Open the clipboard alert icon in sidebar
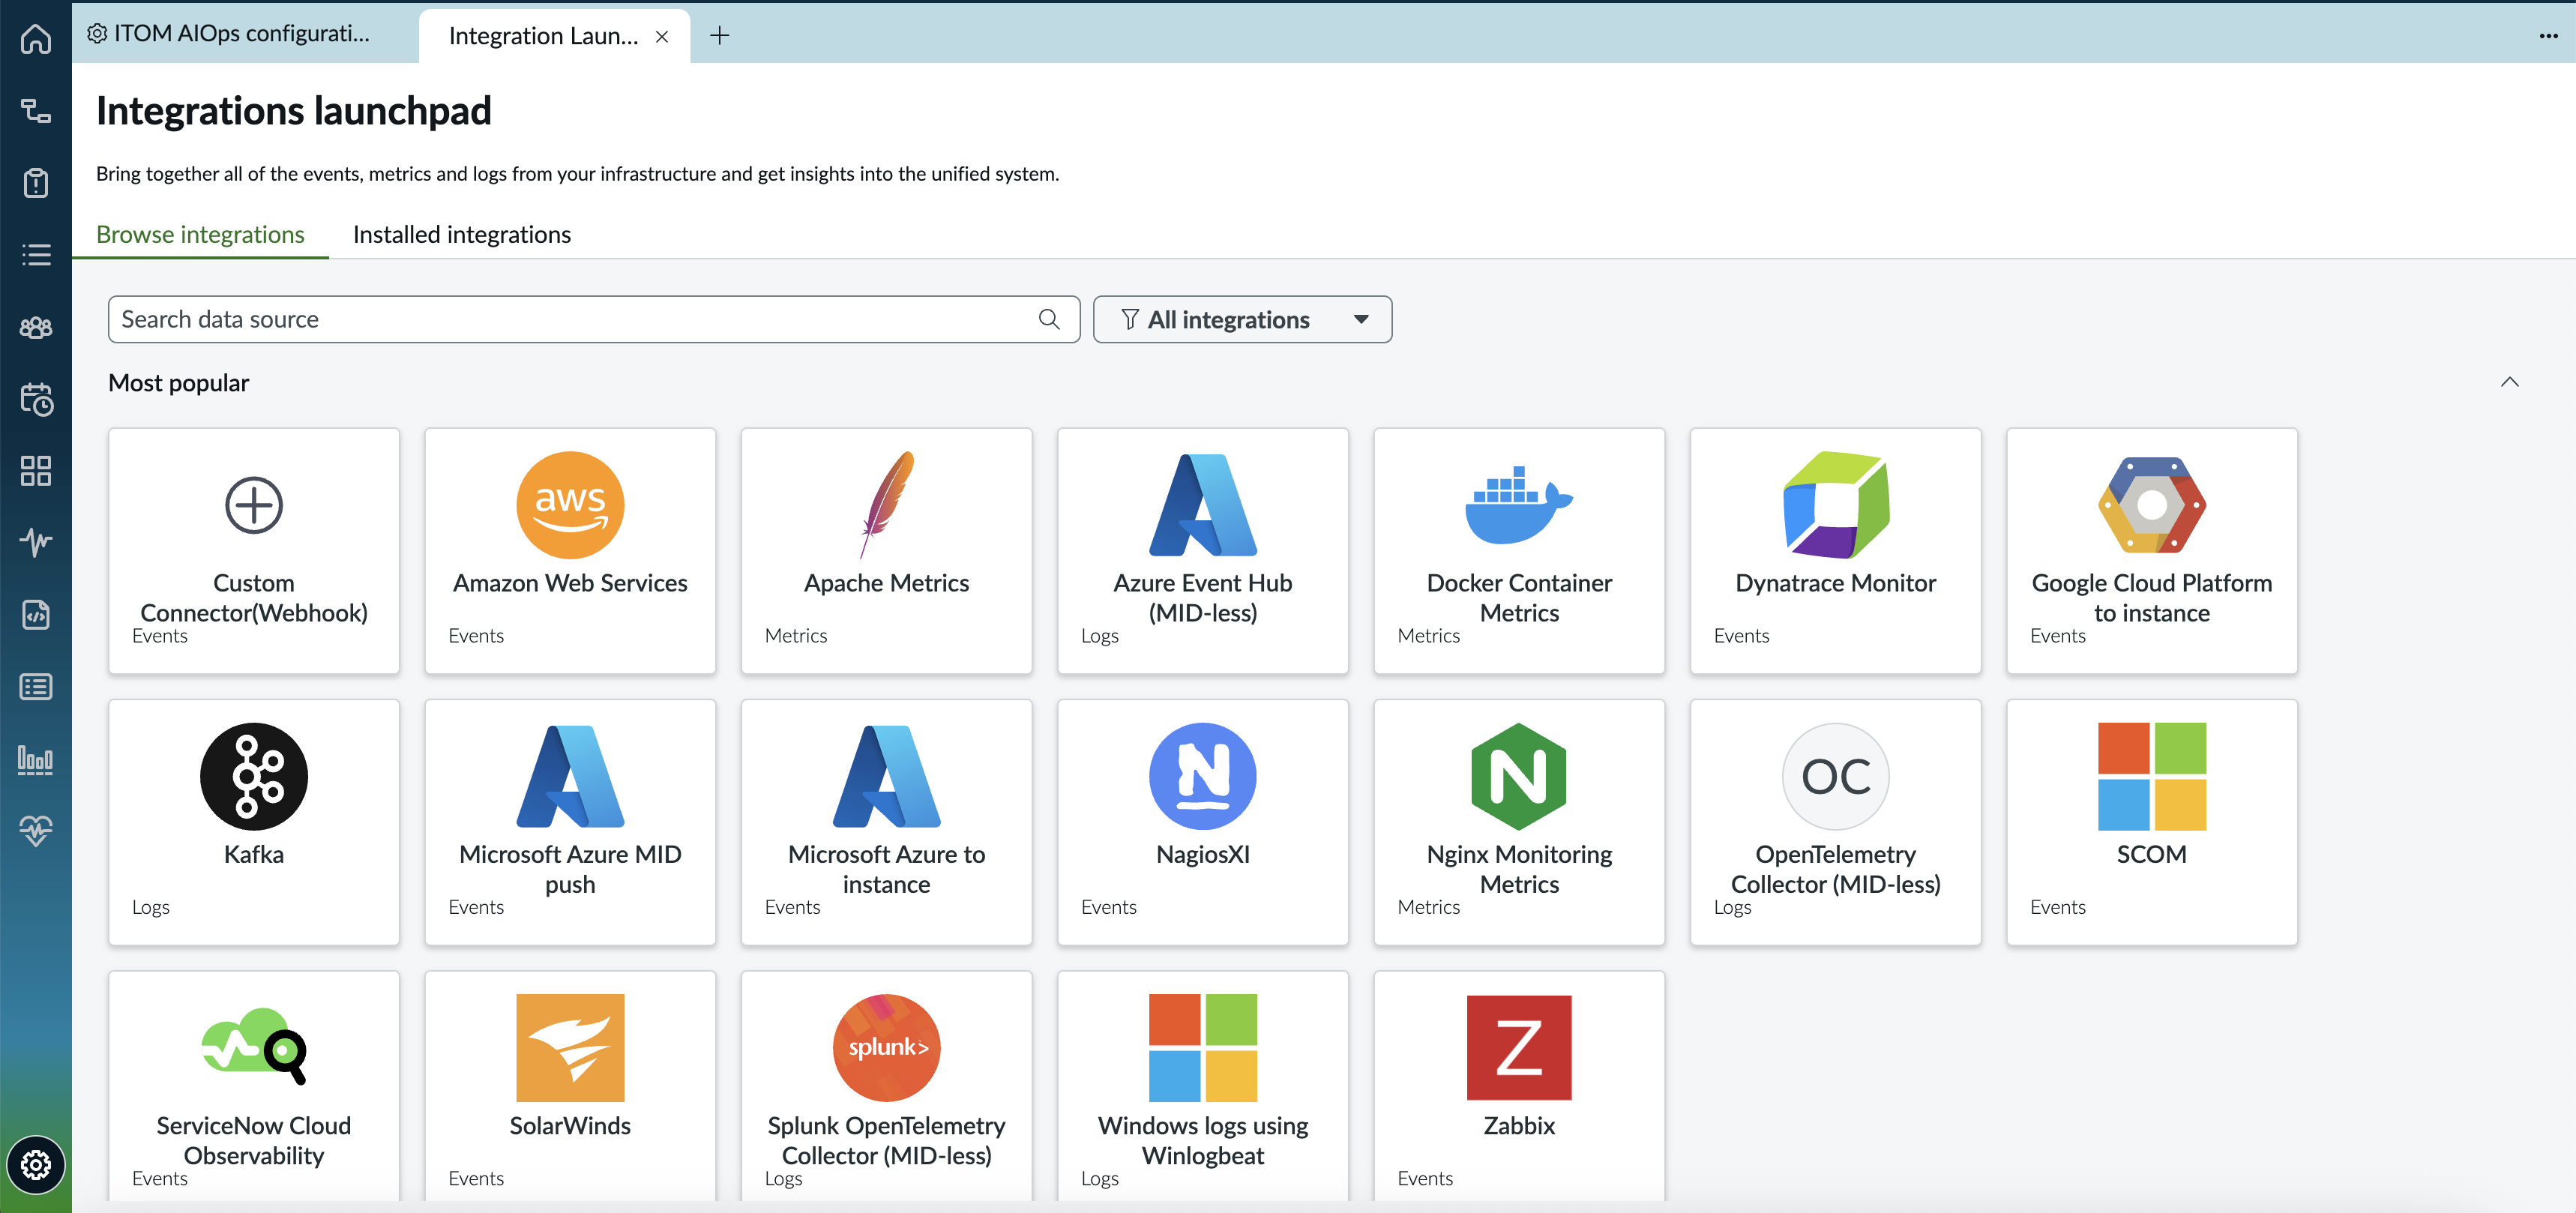Screen dimensions: 2576x1213 (x=36, y=183)
